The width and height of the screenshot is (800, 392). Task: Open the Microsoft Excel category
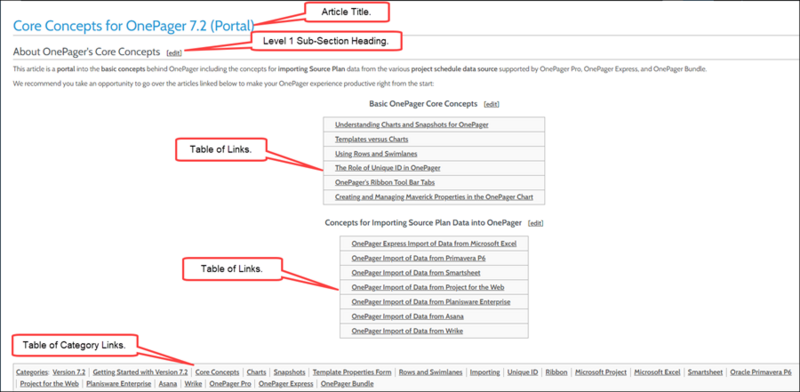pyautogui.click(x=657, y=373)
